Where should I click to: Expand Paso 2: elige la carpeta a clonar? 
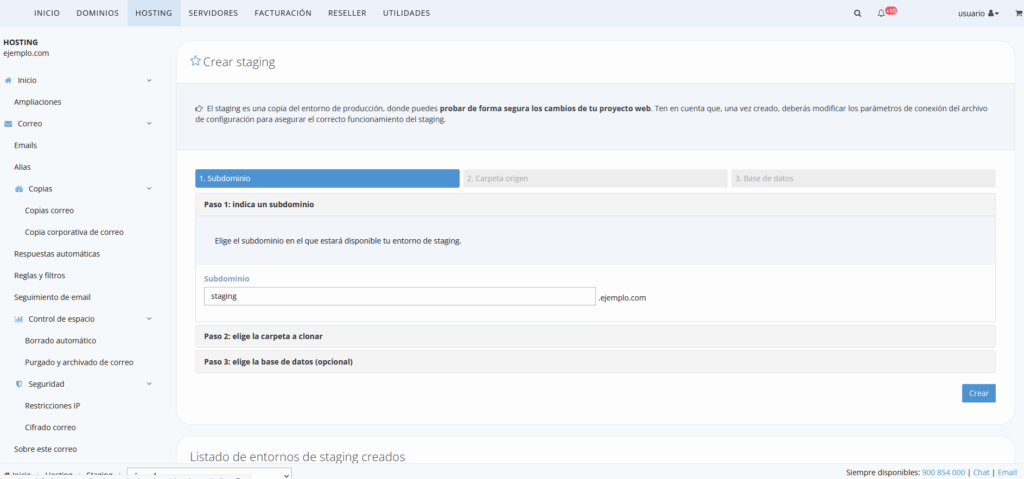[595, 337]
